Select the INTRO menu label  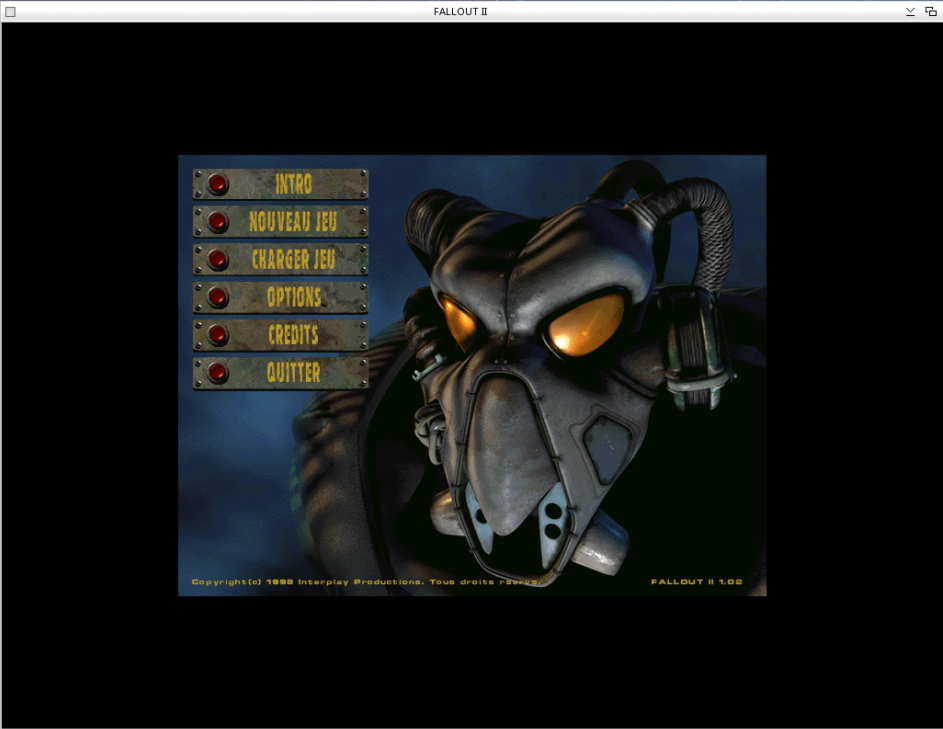(294, 184)
